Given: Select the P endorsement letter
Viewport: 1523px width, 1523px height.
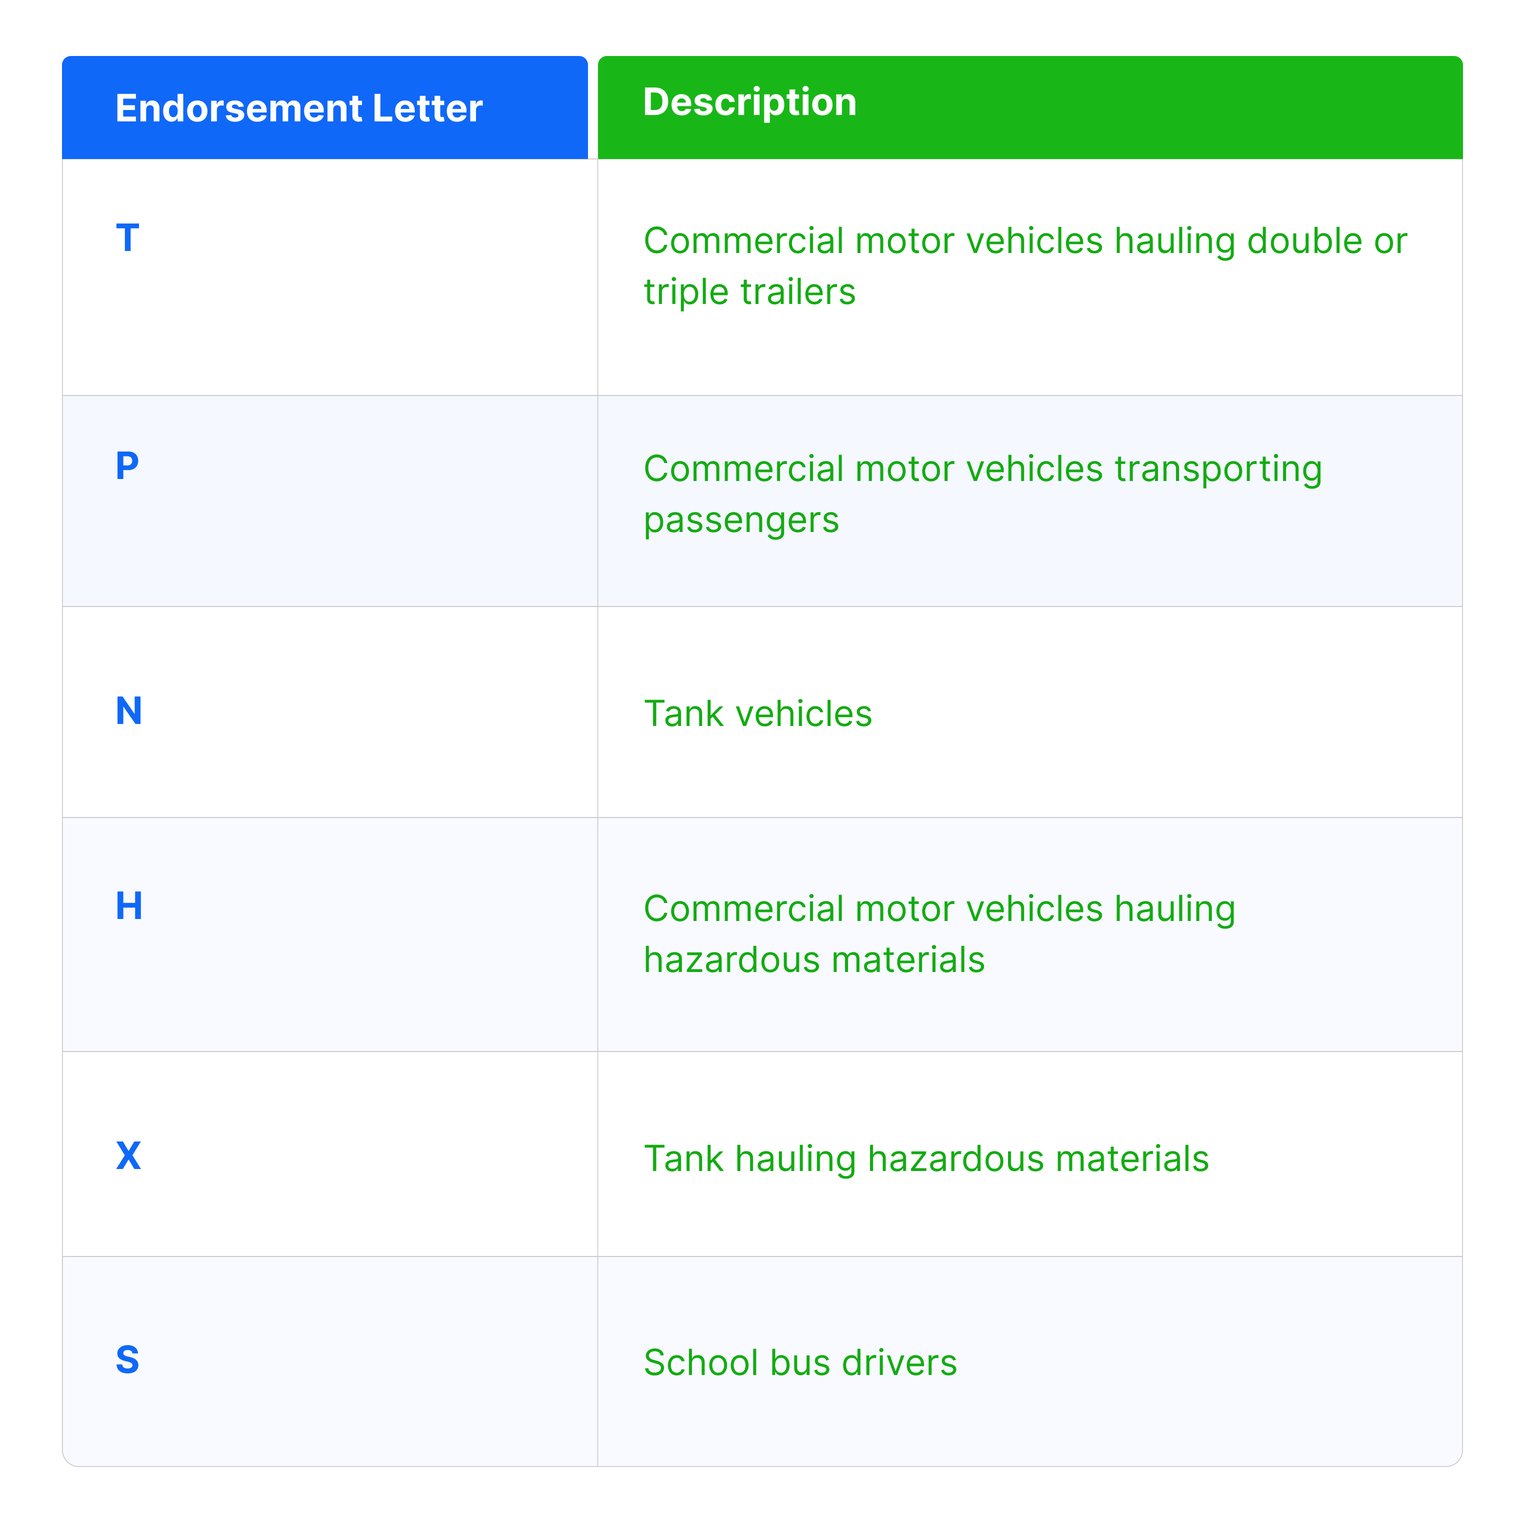Looking at the screenshot, I should coord(127,465).
